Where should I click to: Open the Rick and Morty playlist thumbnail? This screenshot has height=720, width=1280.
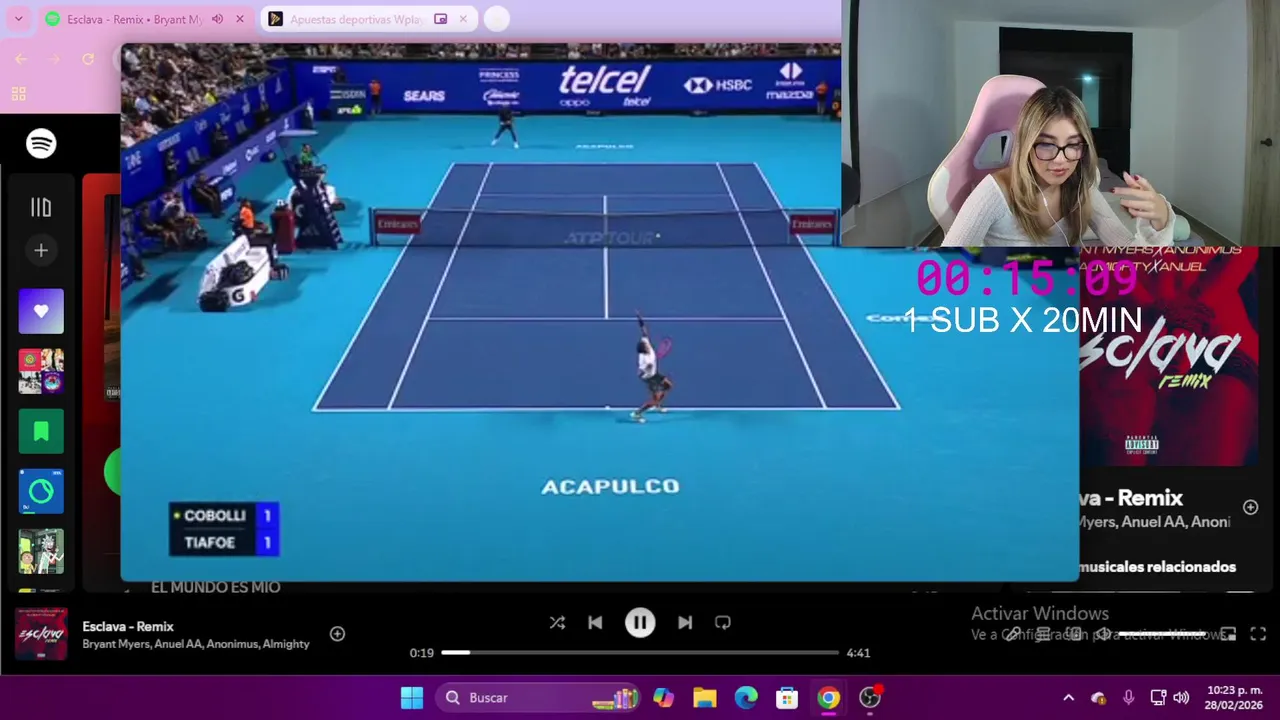(x=41, y=551)
